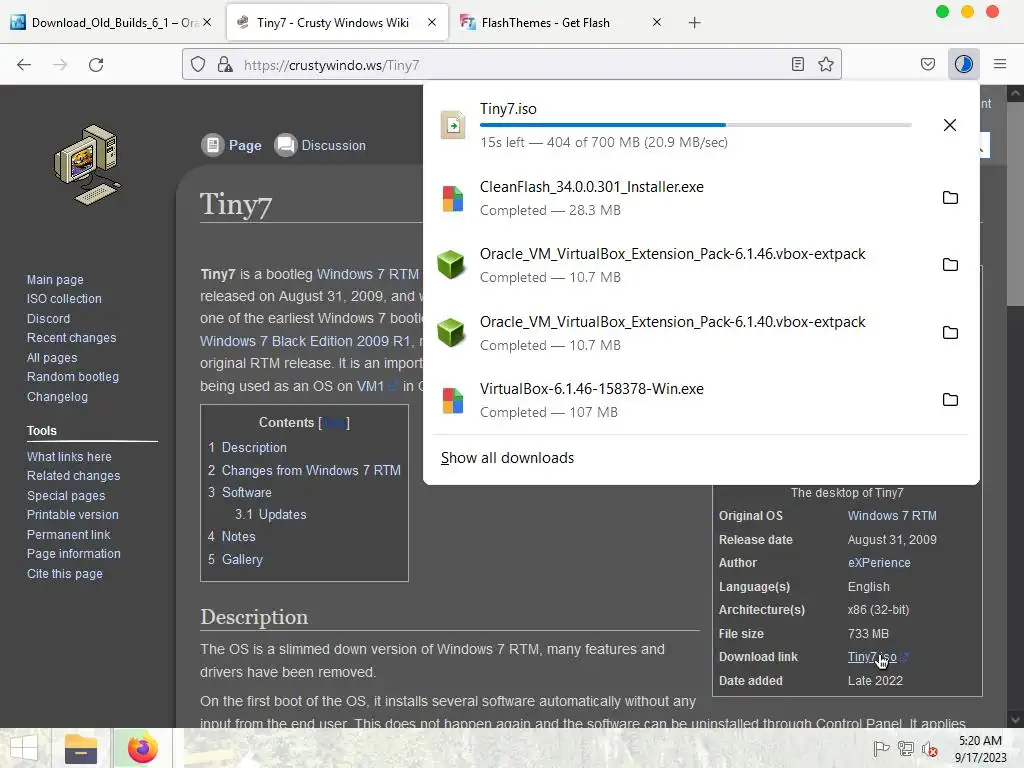Jump to Changes from Windows 7 RTM
The image size is (1024, 768).
[311, 470]
